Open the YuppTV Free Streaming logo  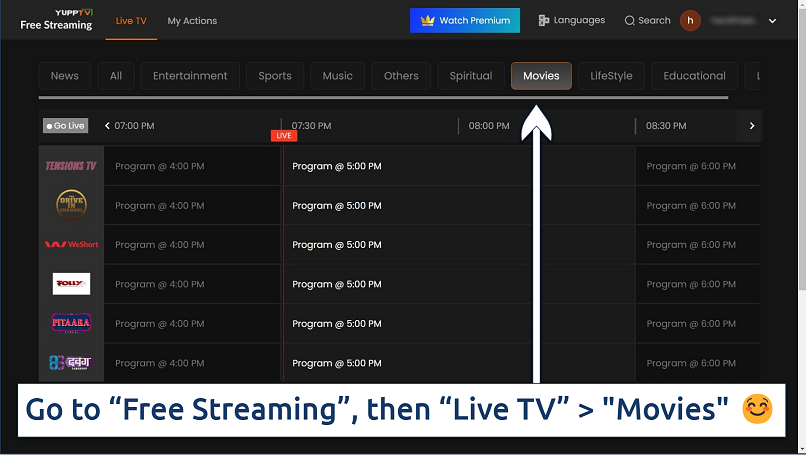(56, 20)
